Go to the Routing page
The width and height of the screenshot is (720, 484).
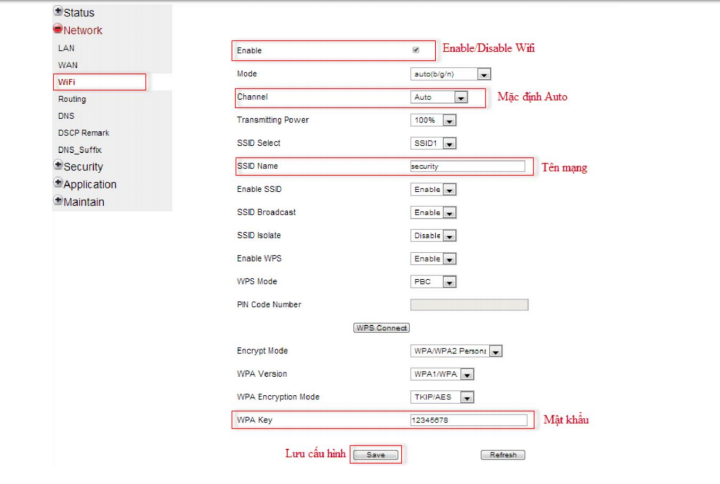(x=72, y=99)
